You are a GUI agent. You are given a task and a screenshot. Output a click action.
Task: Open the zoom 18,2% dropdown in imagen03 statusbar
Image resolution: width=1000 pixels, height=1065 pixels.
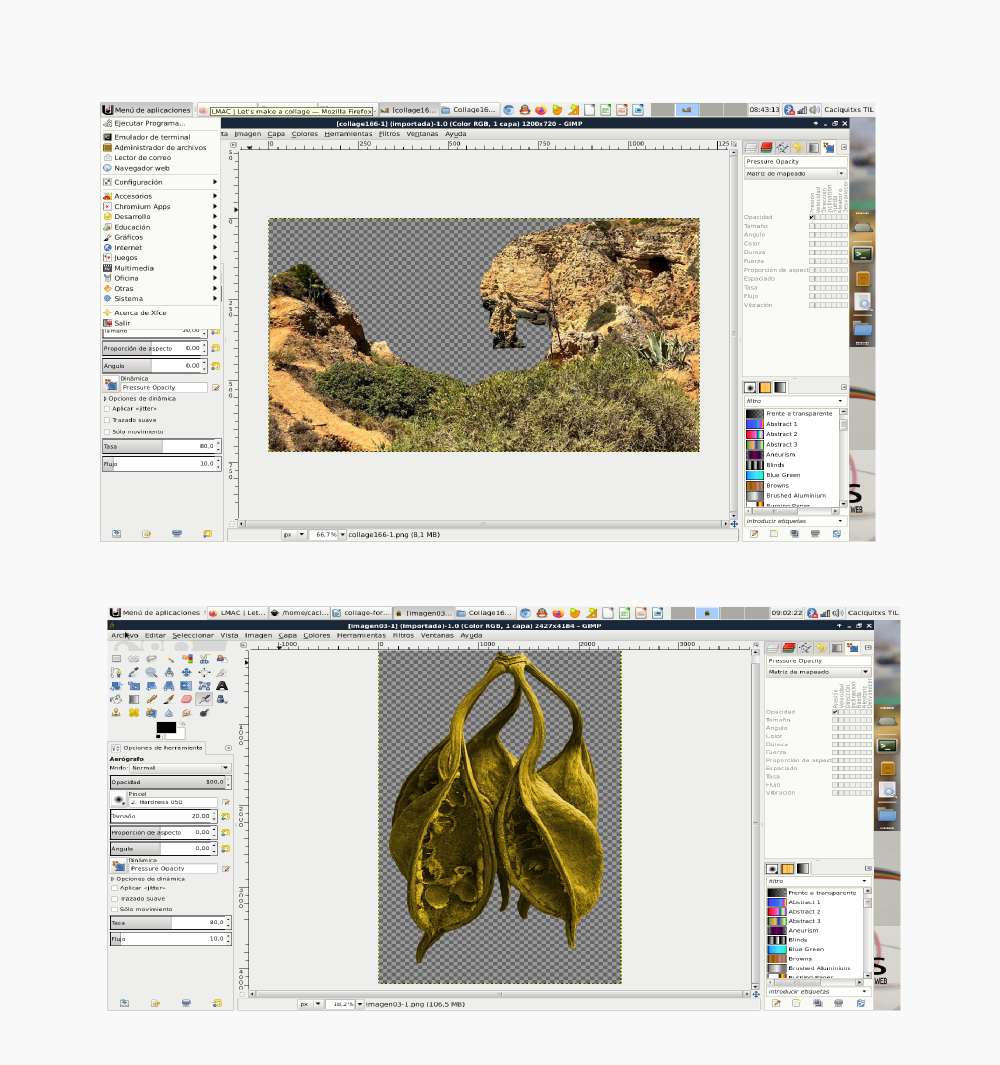click(x=359, y=1004)
